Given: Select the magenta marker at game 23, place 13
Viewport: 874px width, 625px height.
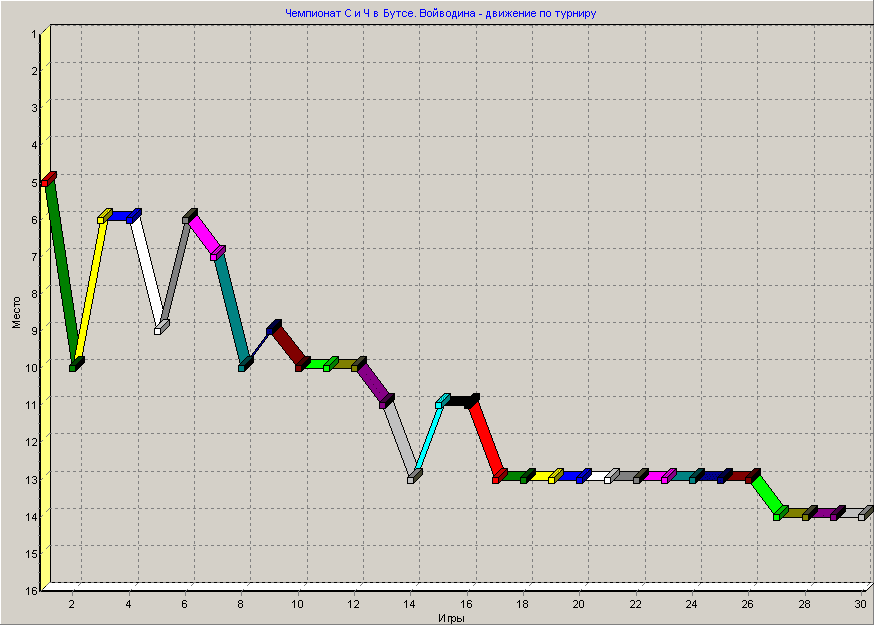Looking at the screenshot, I should point(669,476).
